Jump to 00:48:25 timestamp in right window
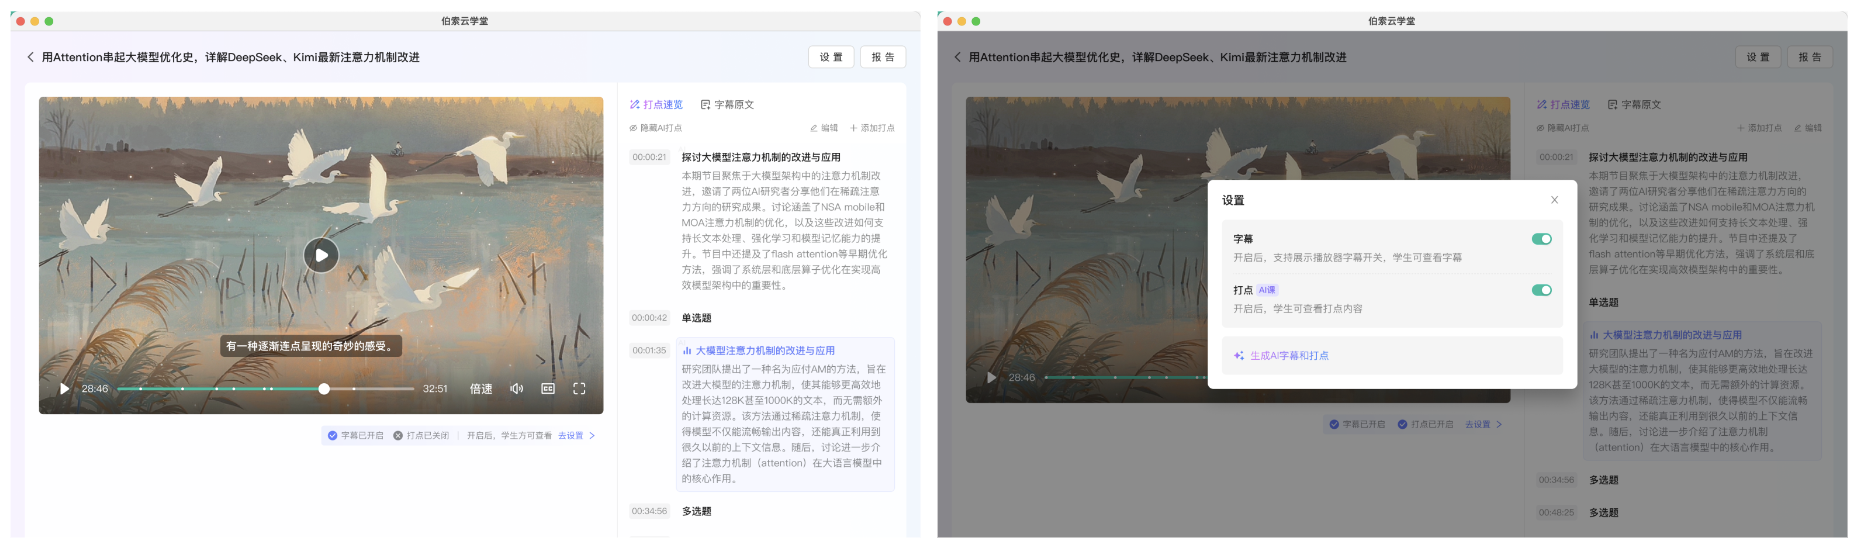This screenshot has height=552, width=1856. tap(1556, 513)
